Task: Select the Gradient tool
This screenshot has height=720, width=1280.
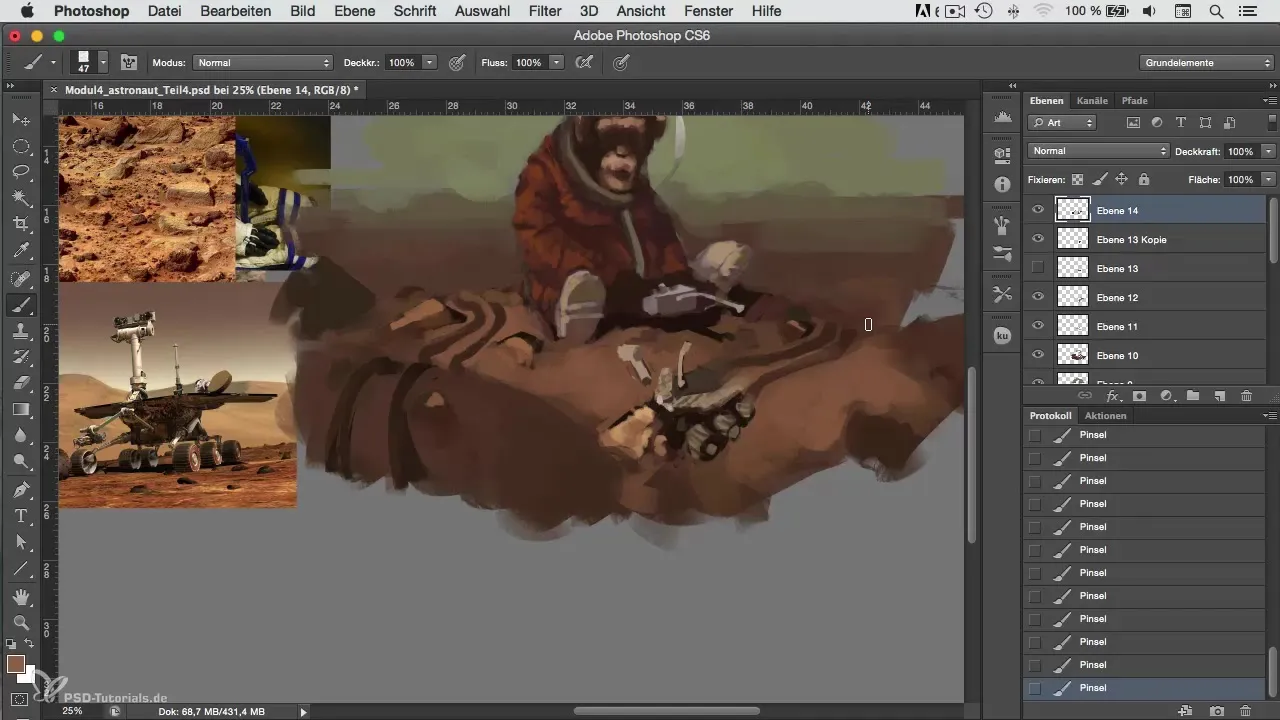Action: [x=21, y=409]
